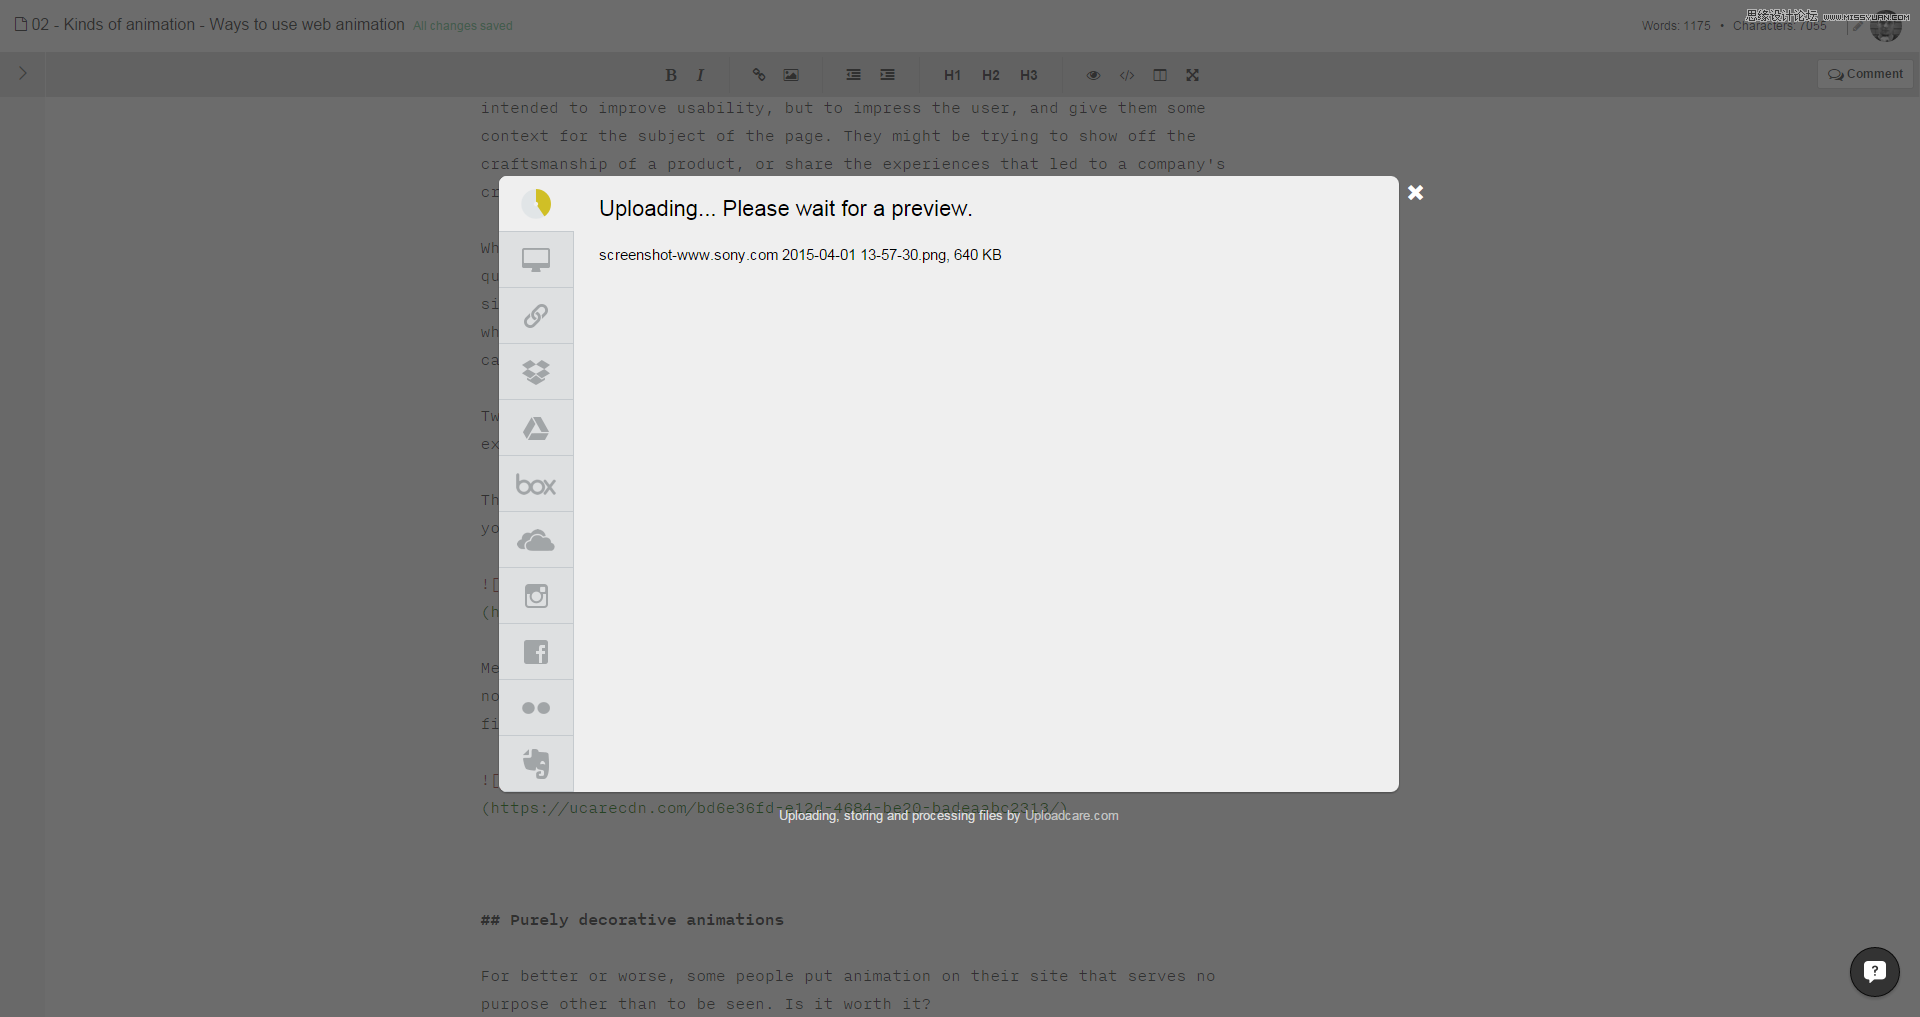Select the Google Drive source tab
The image size is (1920, 1017).
coord(536,428)
